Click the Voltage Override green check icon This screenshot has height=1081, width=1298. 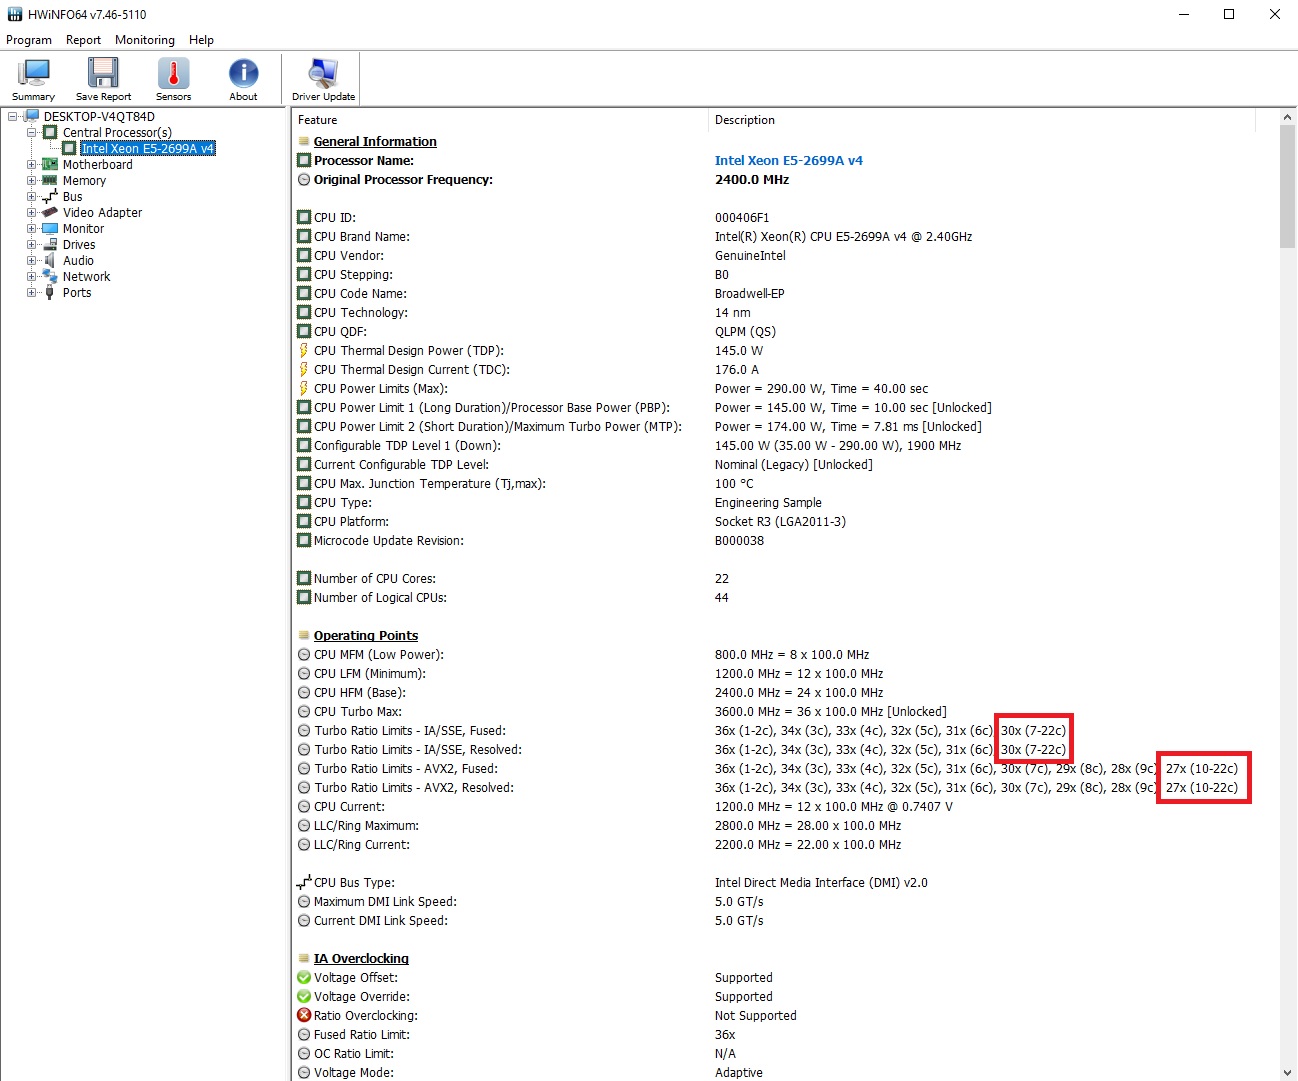(304, 997)
